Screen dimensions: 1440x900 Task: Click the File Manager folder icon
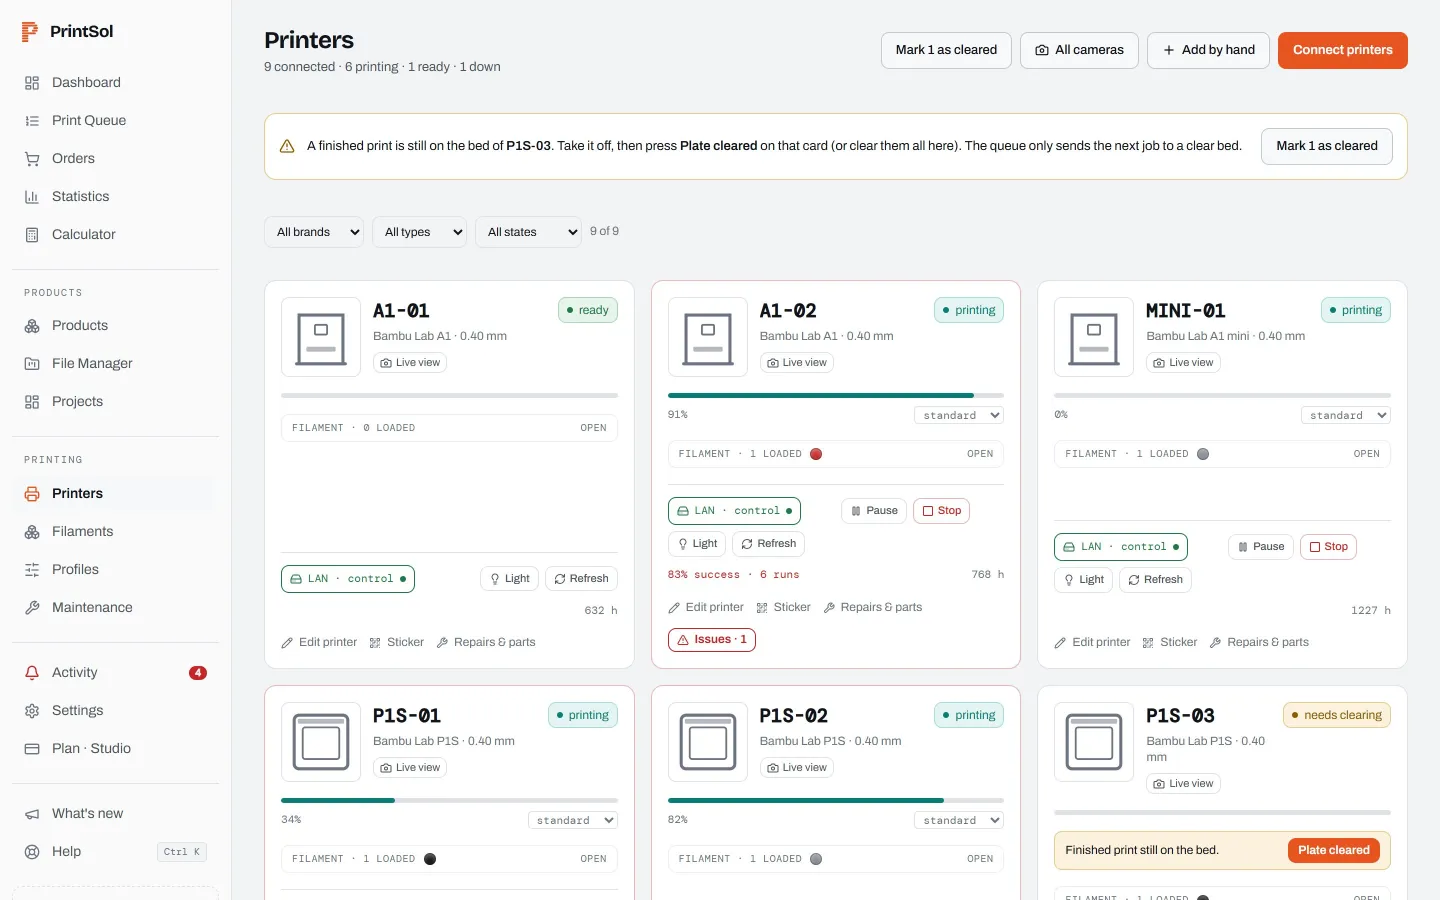pos(32,364)
